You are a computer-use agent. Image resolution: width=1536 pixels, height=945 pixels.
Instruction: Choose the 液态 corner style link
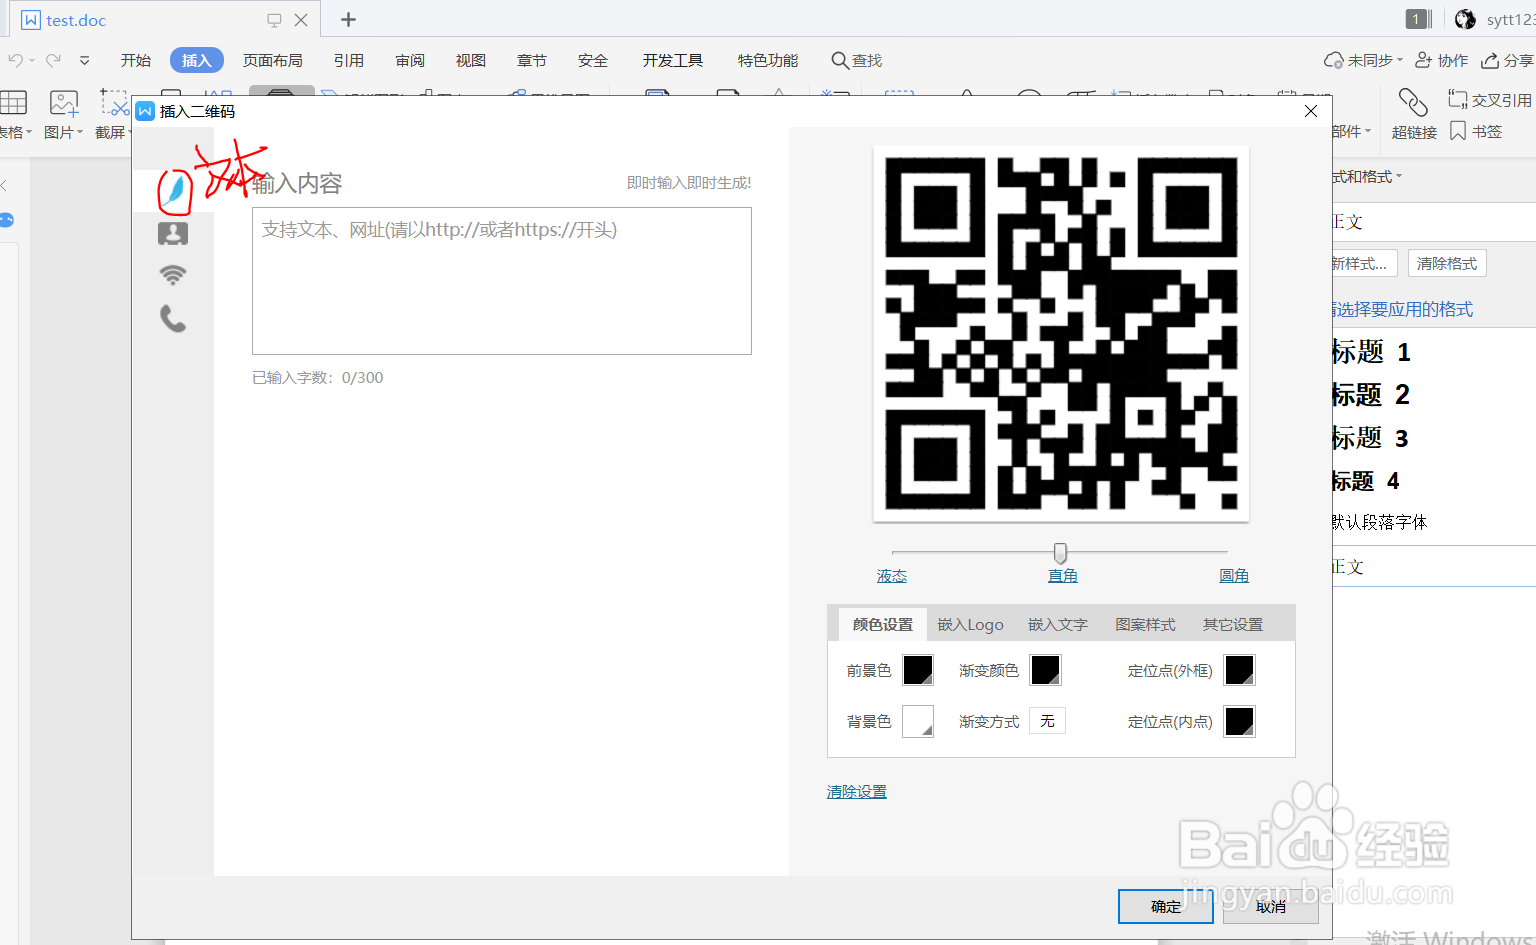pos(892,576)
